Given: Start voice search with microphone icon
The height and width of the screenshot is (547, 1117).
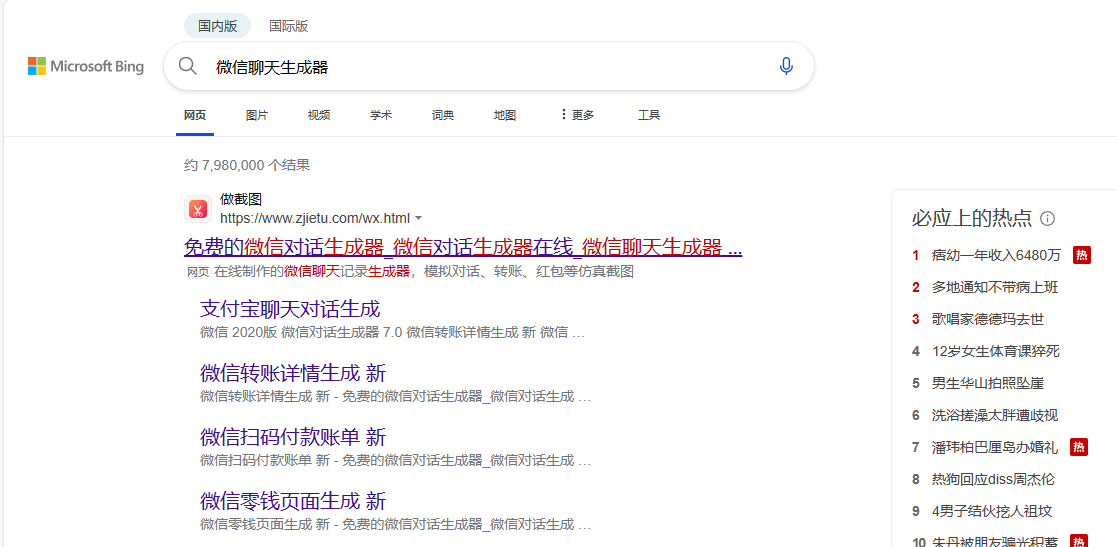Looking at the screenshot, I should (786, 67).
